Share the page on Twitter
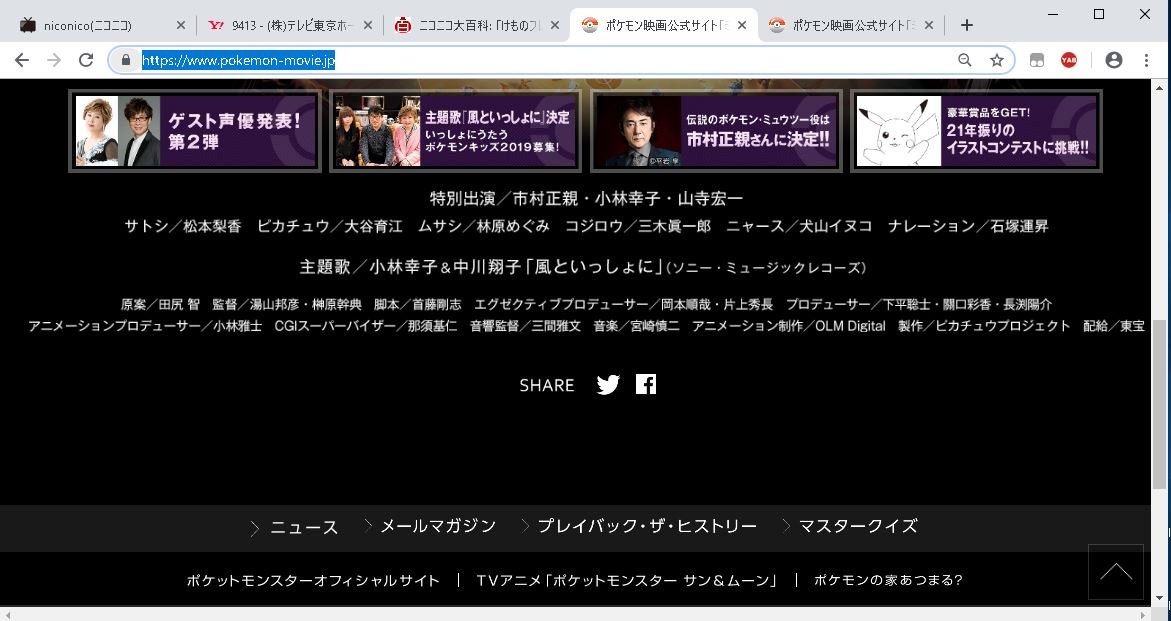 pyautogui.click(x=608, y=384)
